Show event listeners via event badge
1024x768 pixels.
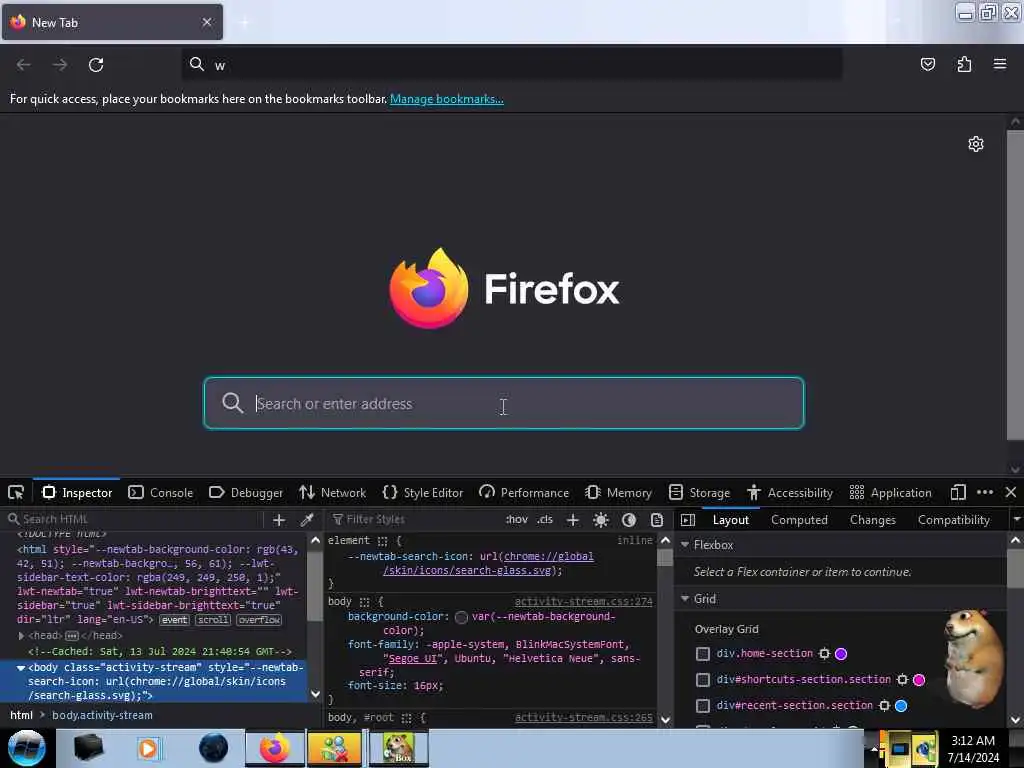click(x=174, y=620)
